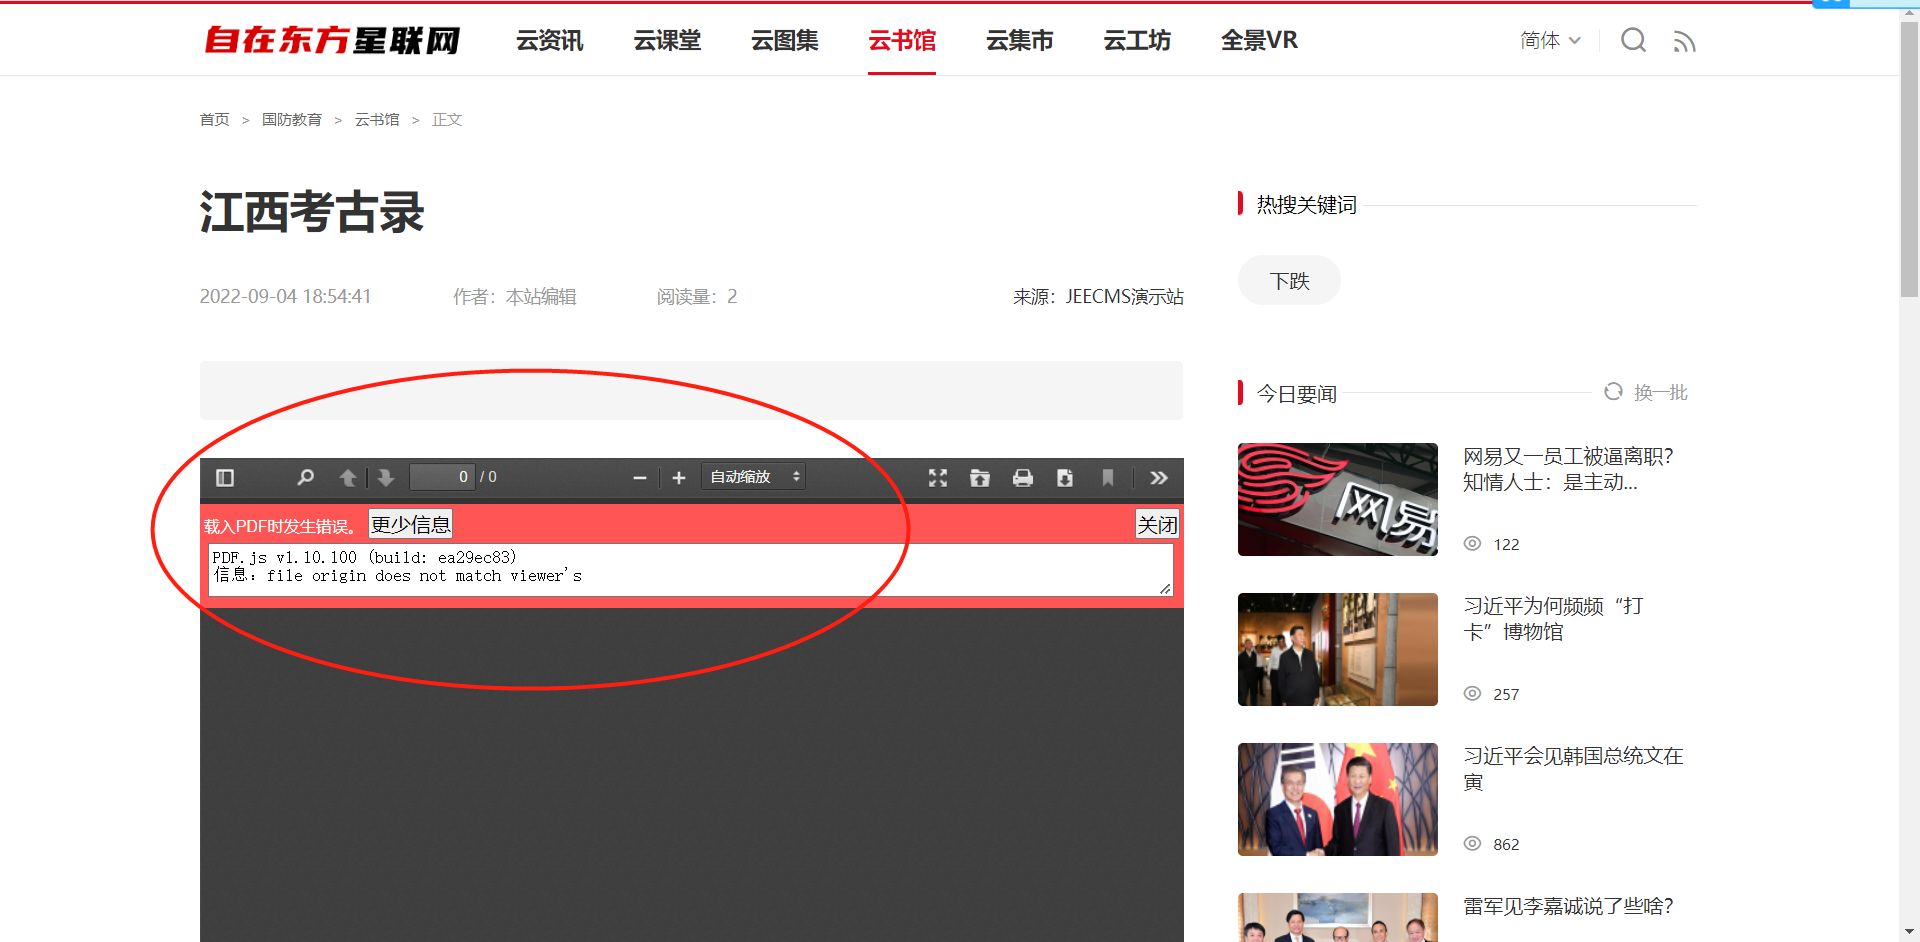Click the open file icon in PDF toolbar
Image resolution: width=1920 pixels, height=942 pixels.
point(980,478)
